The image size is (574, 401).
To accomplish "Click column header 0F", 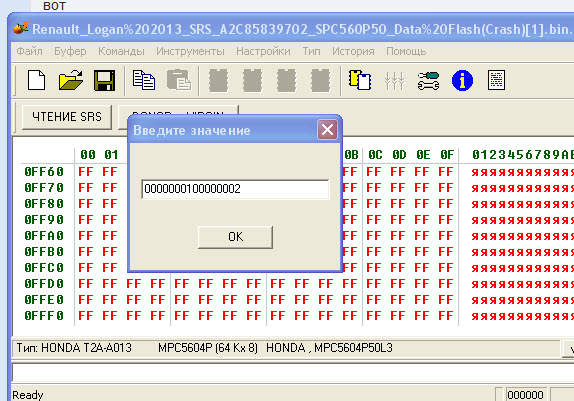I will pos(447,155).
